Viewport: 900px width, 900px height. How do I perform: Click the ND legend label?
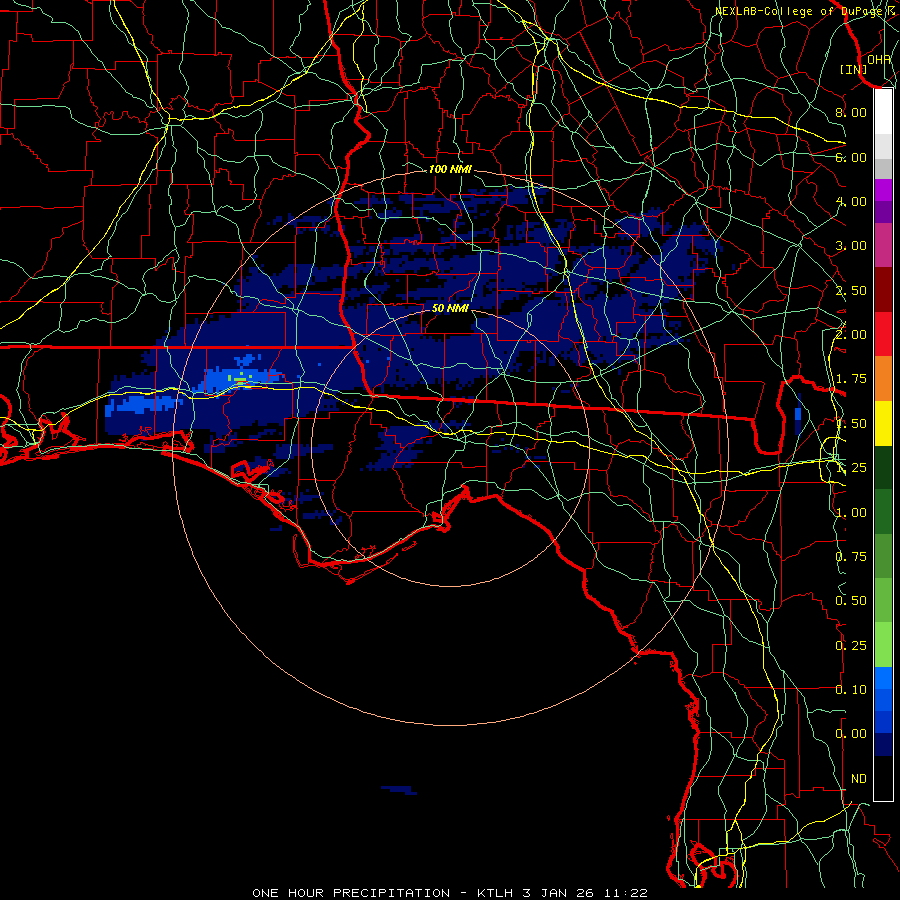pyautogui.click(x=859, y=779)
